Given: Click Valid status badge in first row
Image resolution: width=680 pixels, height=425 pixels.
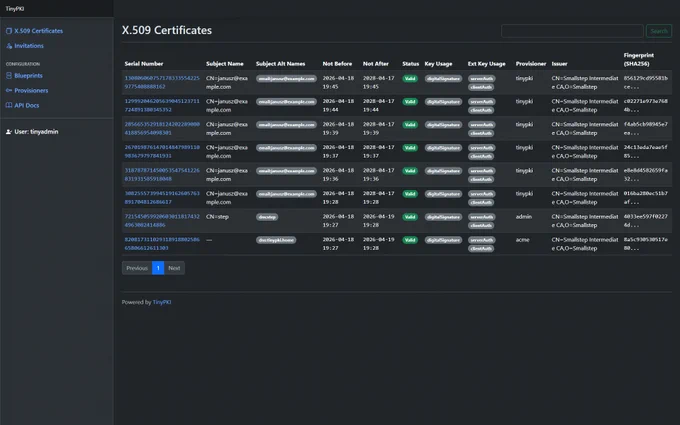Looking at the screenshot, I should [410, 78].
